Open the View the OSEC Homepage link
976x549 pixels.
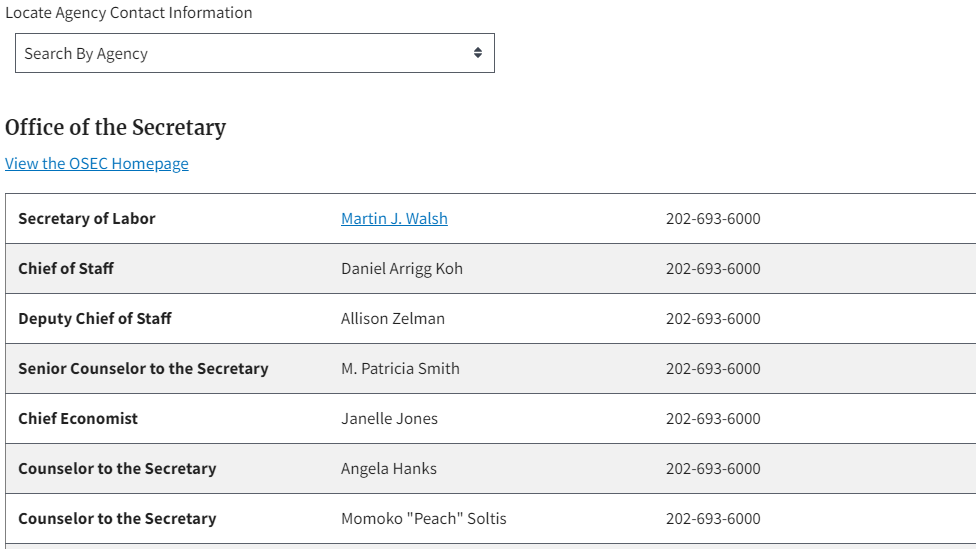(x=97, y=163)
